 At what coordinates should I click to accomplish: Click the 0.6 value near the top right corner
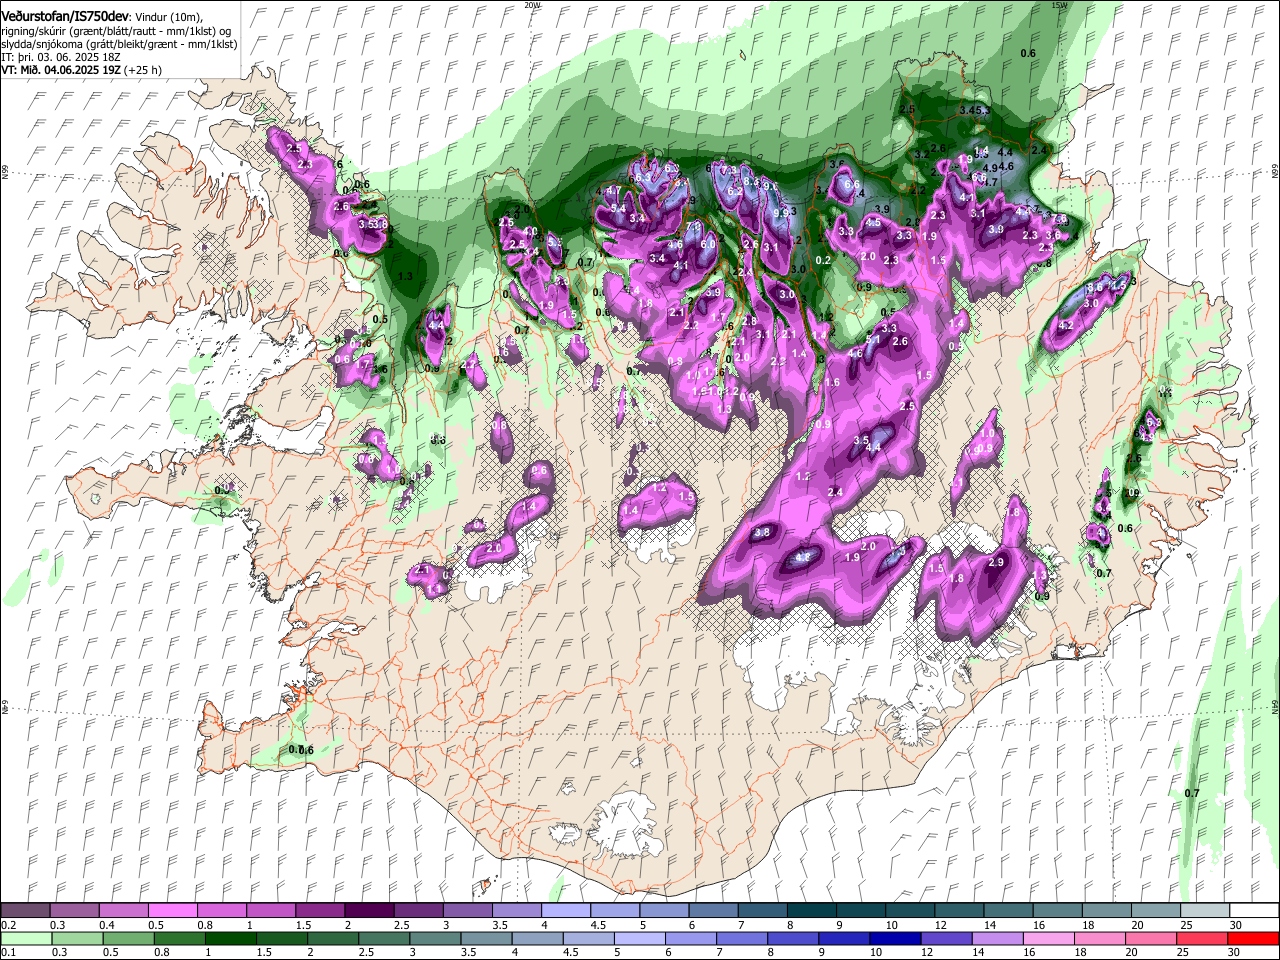coord(1028,53)
